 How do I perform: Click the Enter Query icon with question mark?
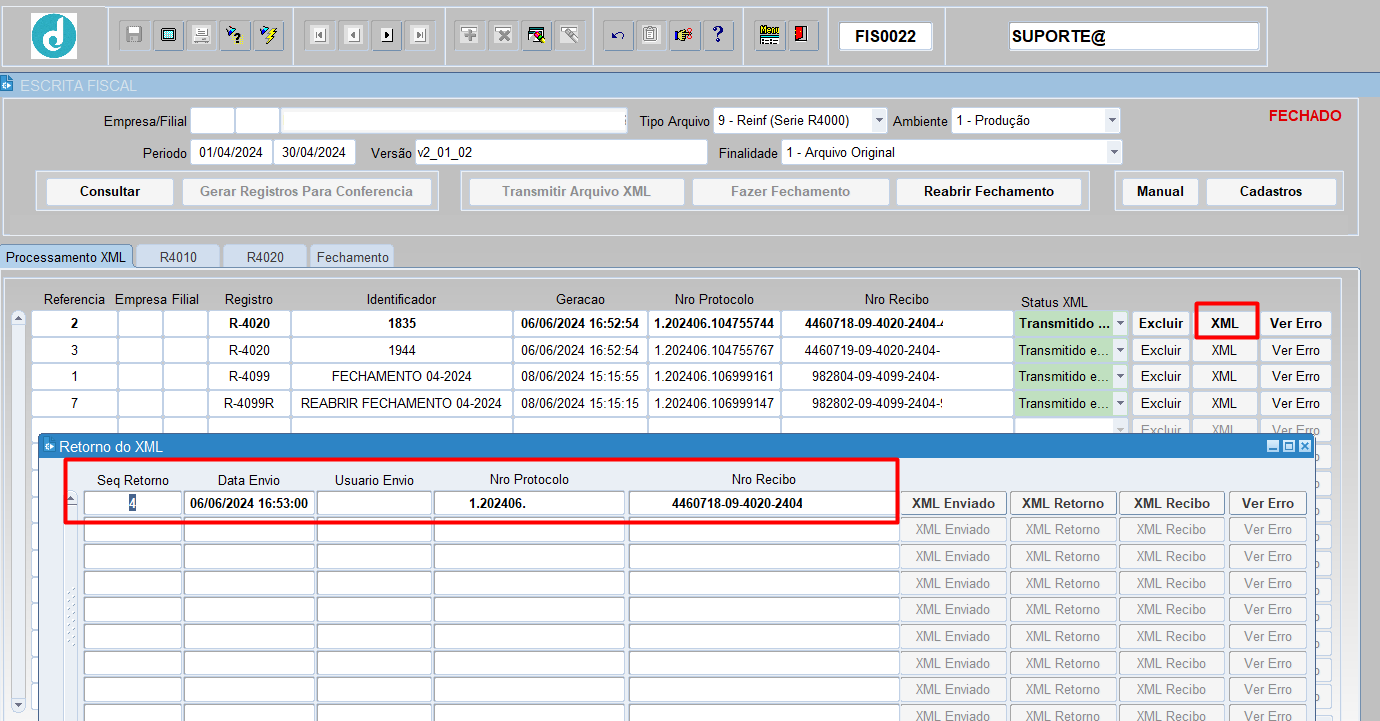point(234,36)
